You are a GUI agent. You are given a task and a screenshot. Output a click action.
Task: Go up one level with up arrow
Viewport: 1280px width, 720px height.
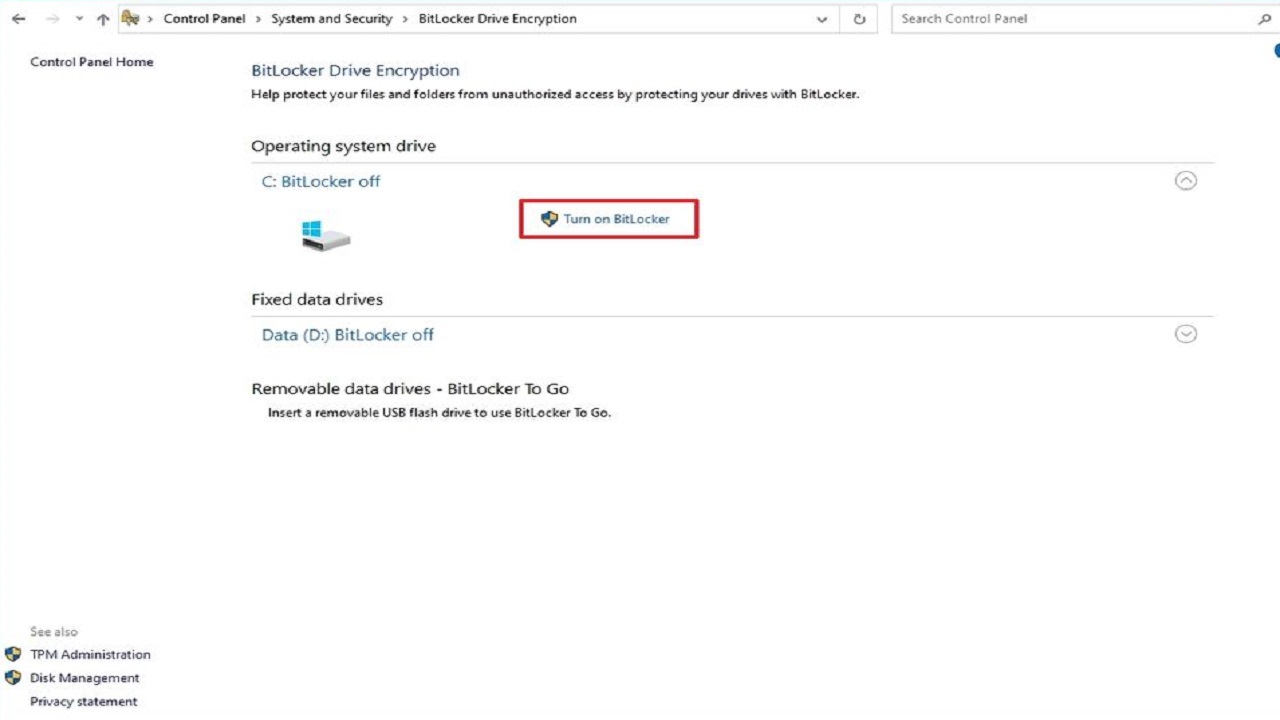click(x=103, y=19)
